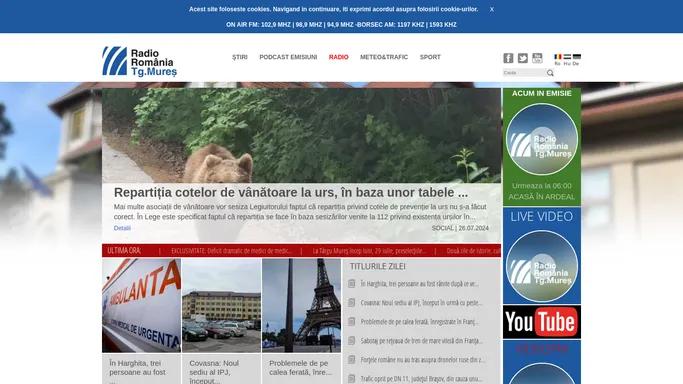Open the Detalii link under the bear article
The image size is (683, 384).
122,228
